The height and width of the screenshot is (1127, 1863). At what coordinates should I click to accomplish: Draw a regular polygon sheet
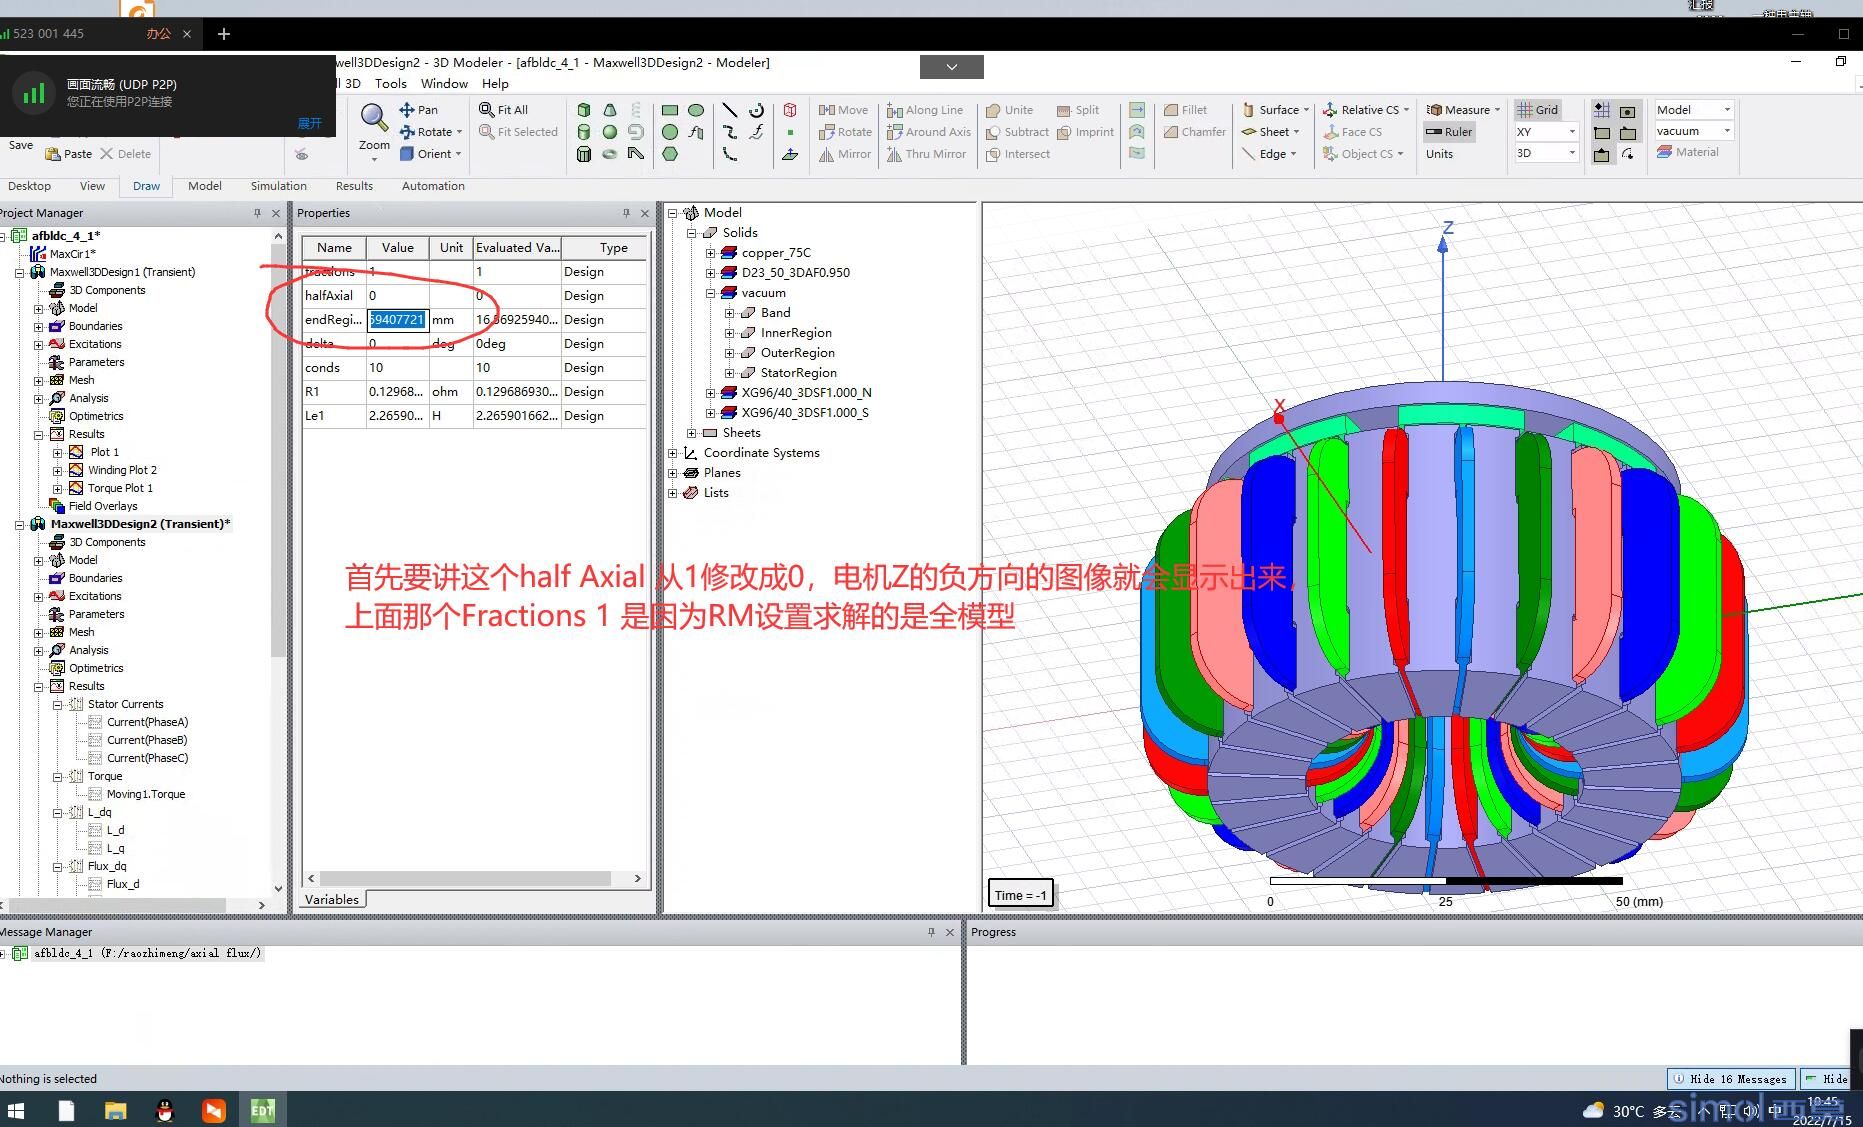click(670, 154)
